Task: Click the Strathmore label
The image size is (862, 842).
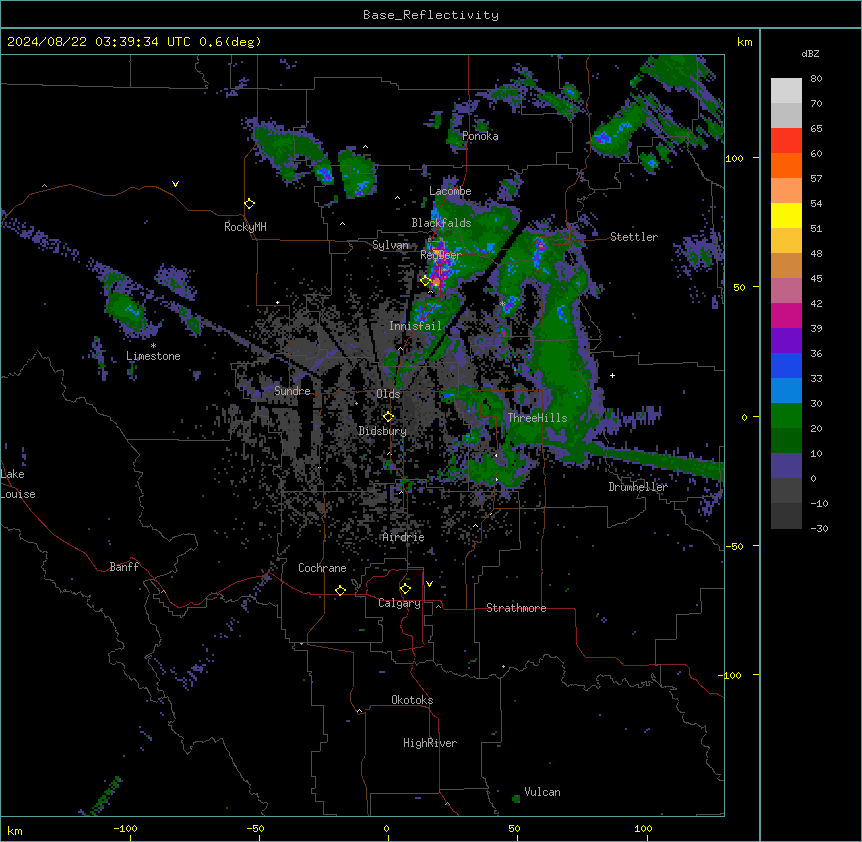Action: [516, 608]
